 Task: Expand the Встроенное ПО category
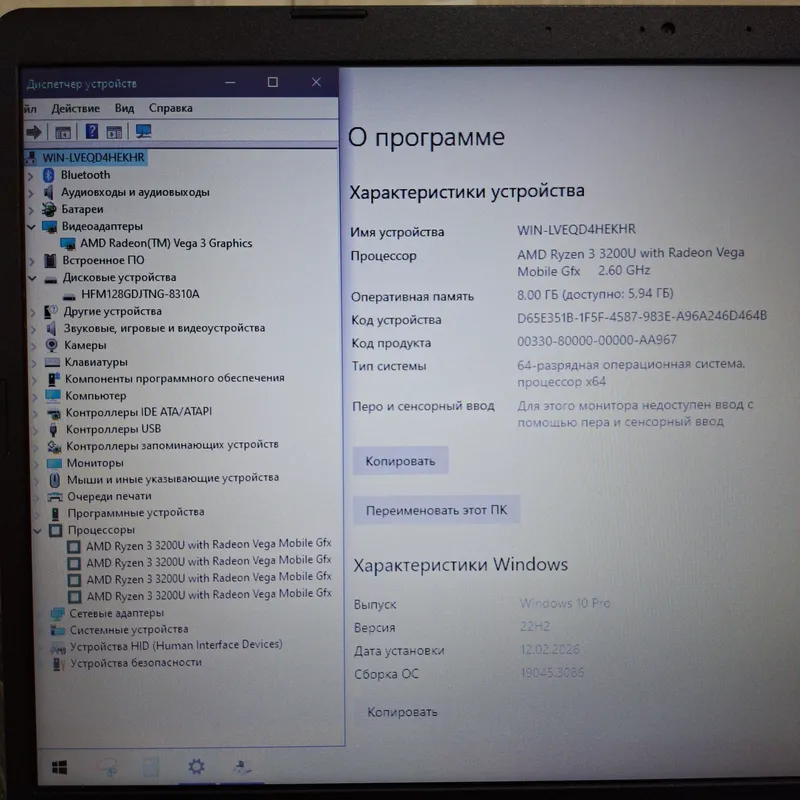pos(32,262)
